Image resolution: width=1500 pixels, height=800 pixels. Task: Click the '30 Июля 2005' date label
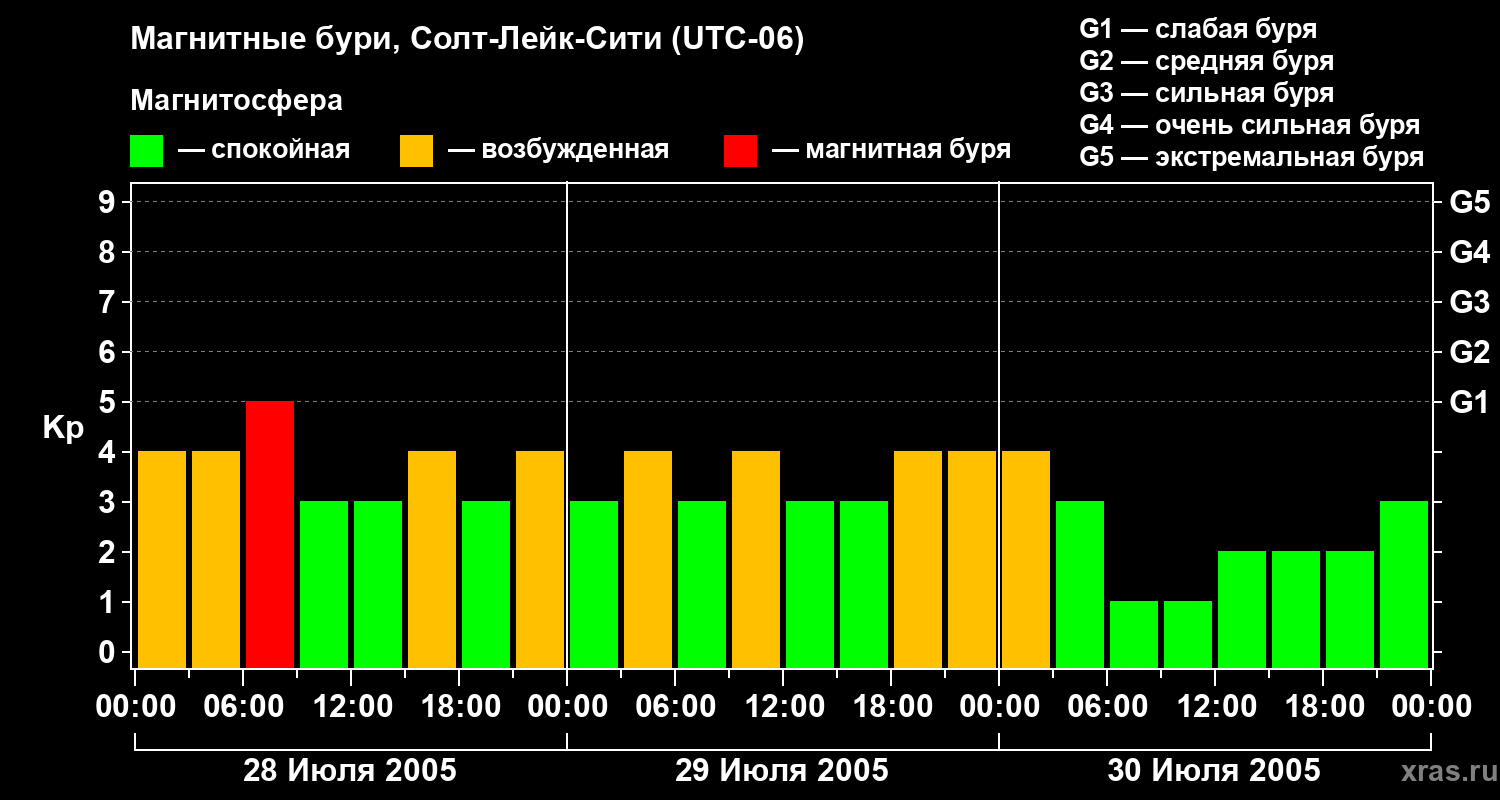pos(1214,771)
